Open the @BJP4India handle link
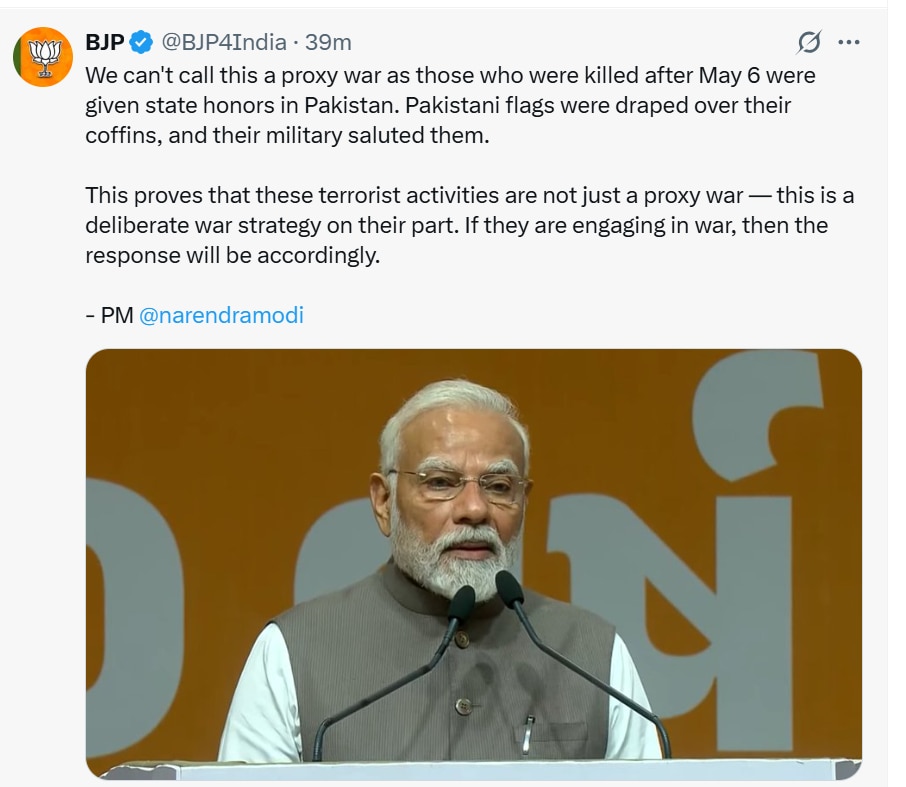This screenshot has height=787, width=906. (x=224, y=42)
